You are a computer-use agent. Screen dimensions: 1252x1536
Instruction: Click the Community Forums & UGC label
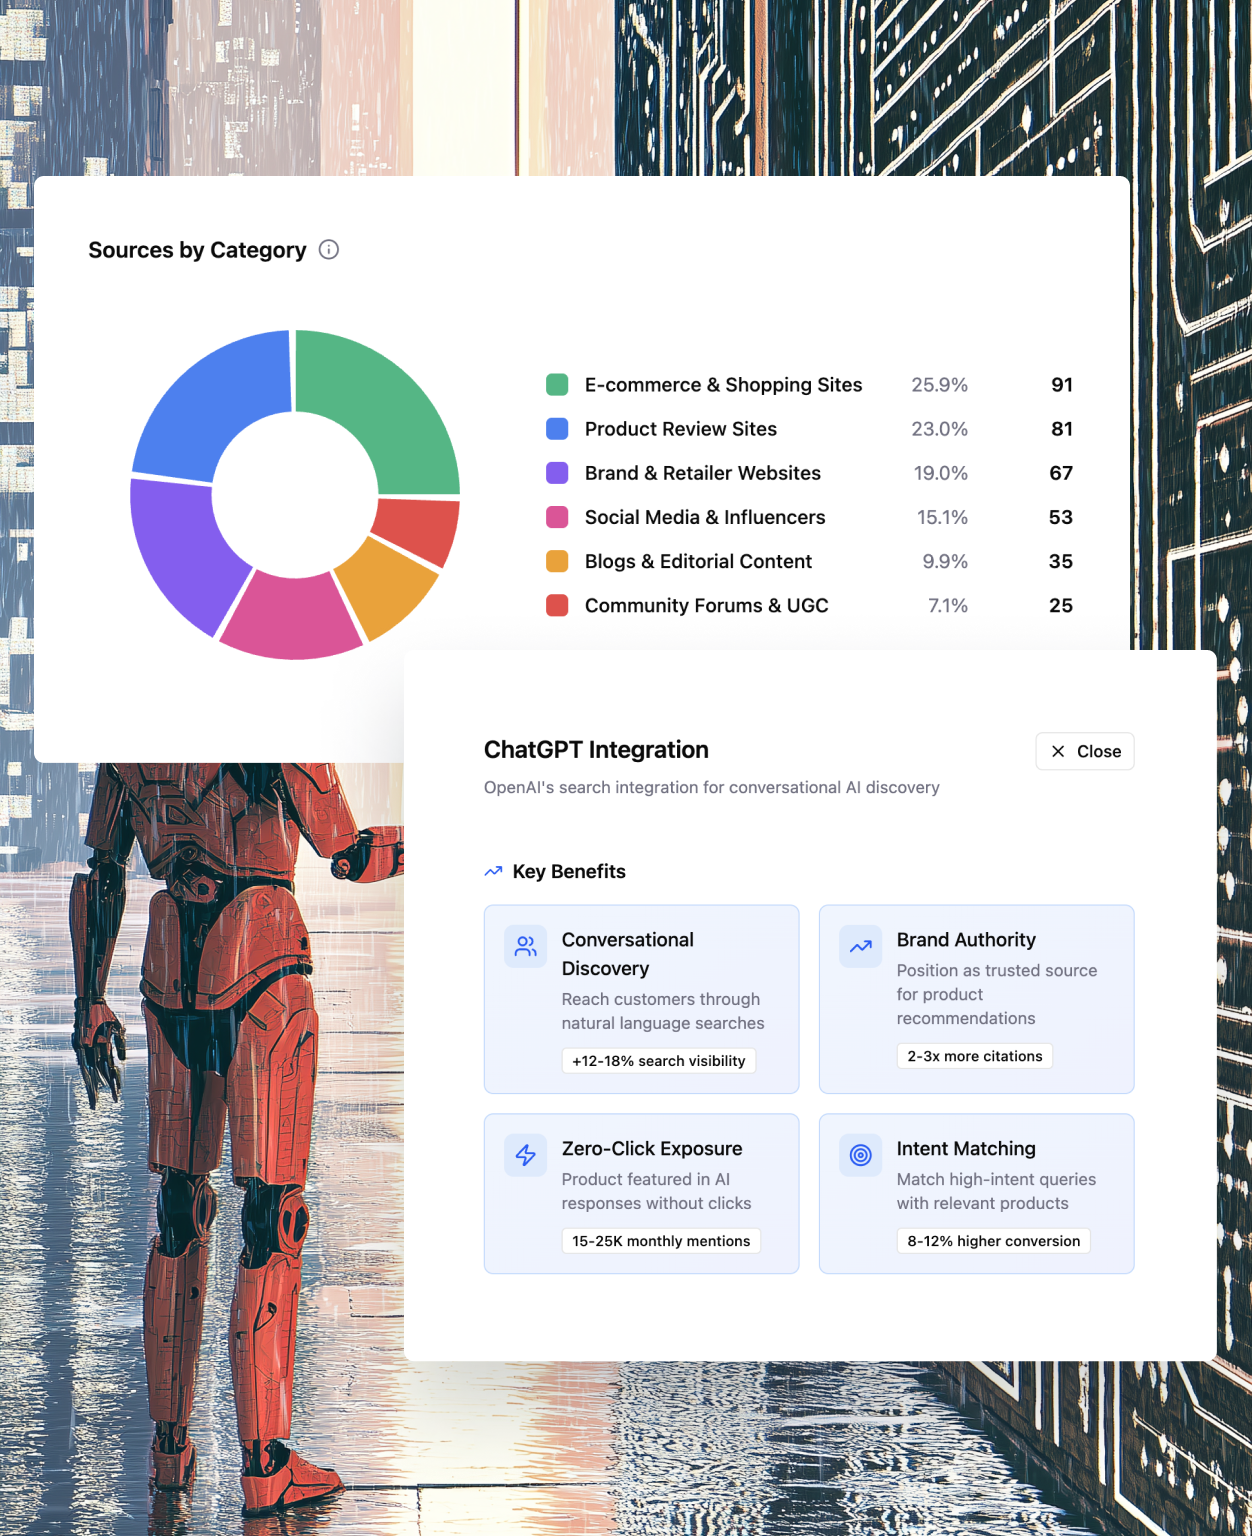pyautogui.click(x=706, y=605)
